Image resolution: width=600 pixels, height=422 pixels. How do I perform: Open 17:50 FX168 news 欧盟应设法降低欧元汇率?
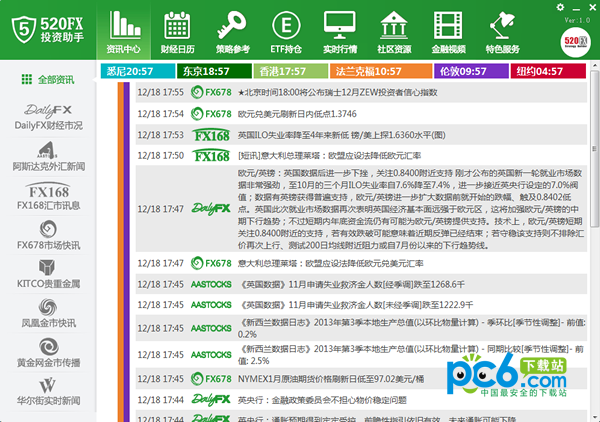click(329, 156)
